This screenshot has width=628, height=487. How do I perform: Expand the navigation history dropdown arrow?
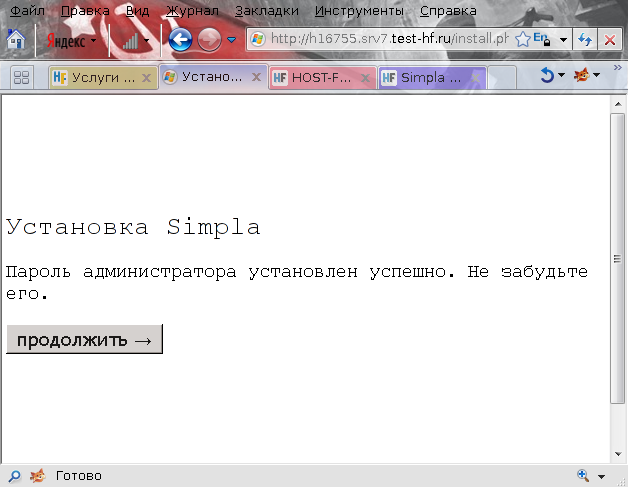pyautogui.click(x=232, y=41)
